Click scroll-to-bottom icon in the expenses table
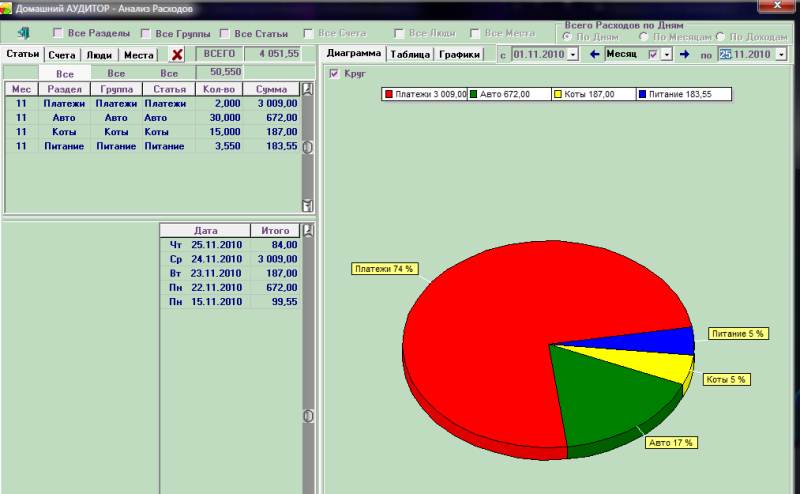The height and width of the screenshot is (494, 800). point(308,205)
